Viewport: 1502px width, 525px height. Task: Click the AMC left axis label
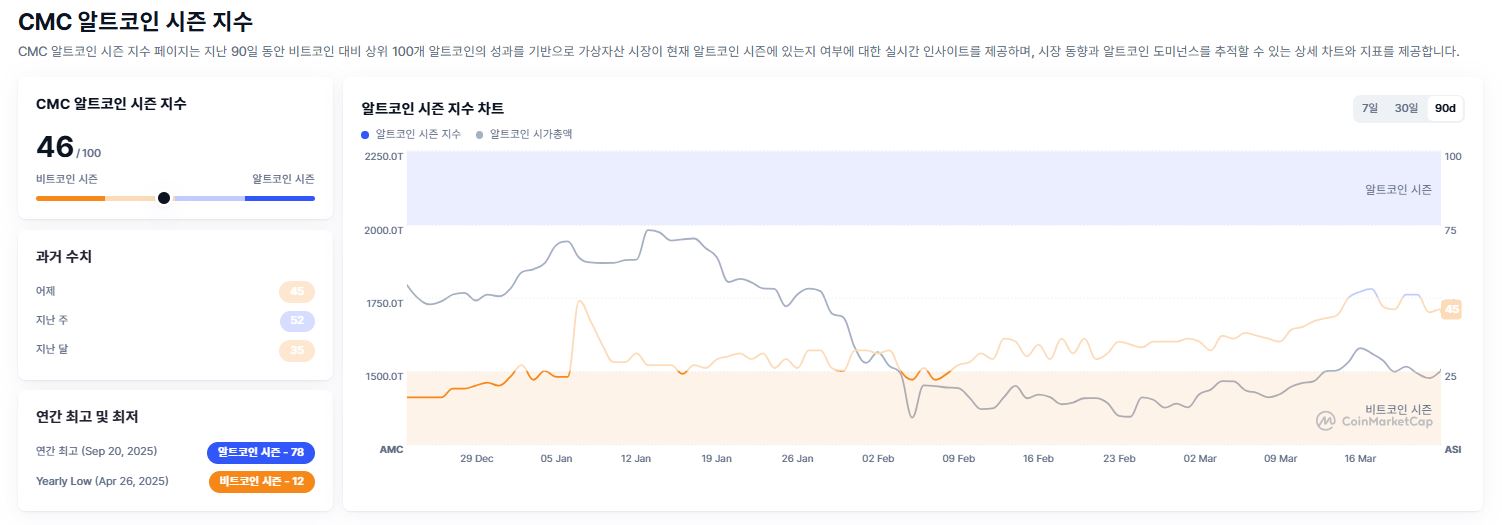391,449
